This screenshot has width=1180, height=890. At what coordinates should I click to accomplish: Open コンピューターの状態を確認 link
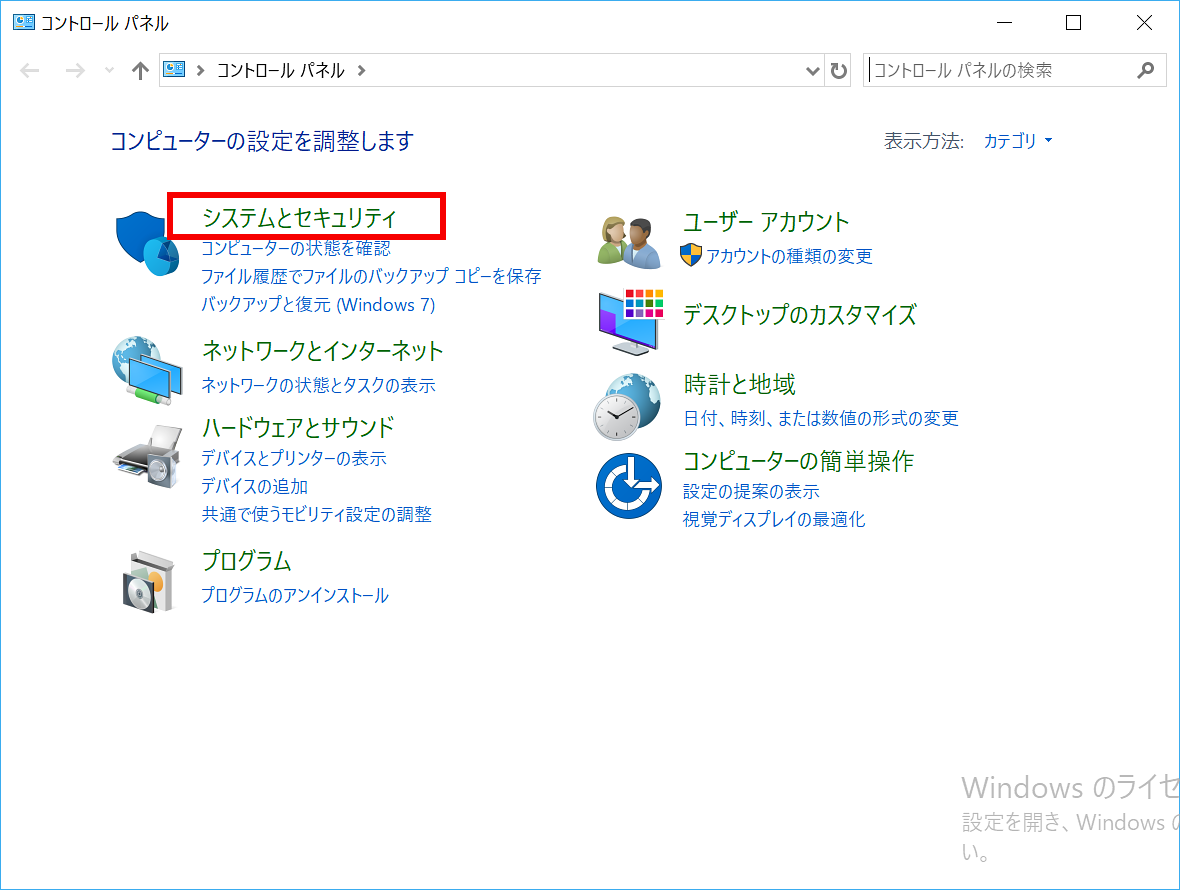[x=296, y=248]
